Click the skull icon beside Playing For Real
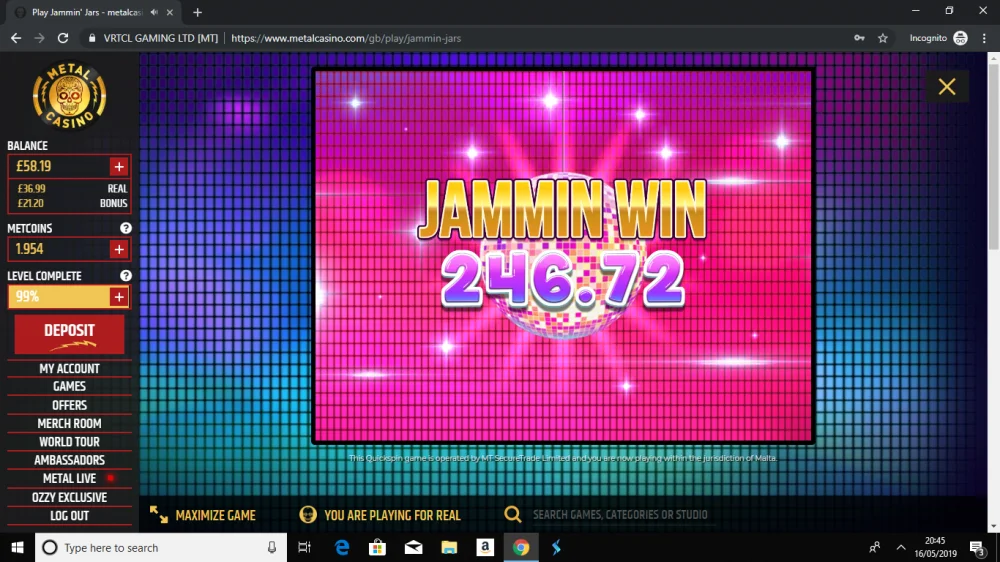The height and width of the screenshot is (562, 1000). click(x=308, y=514)
